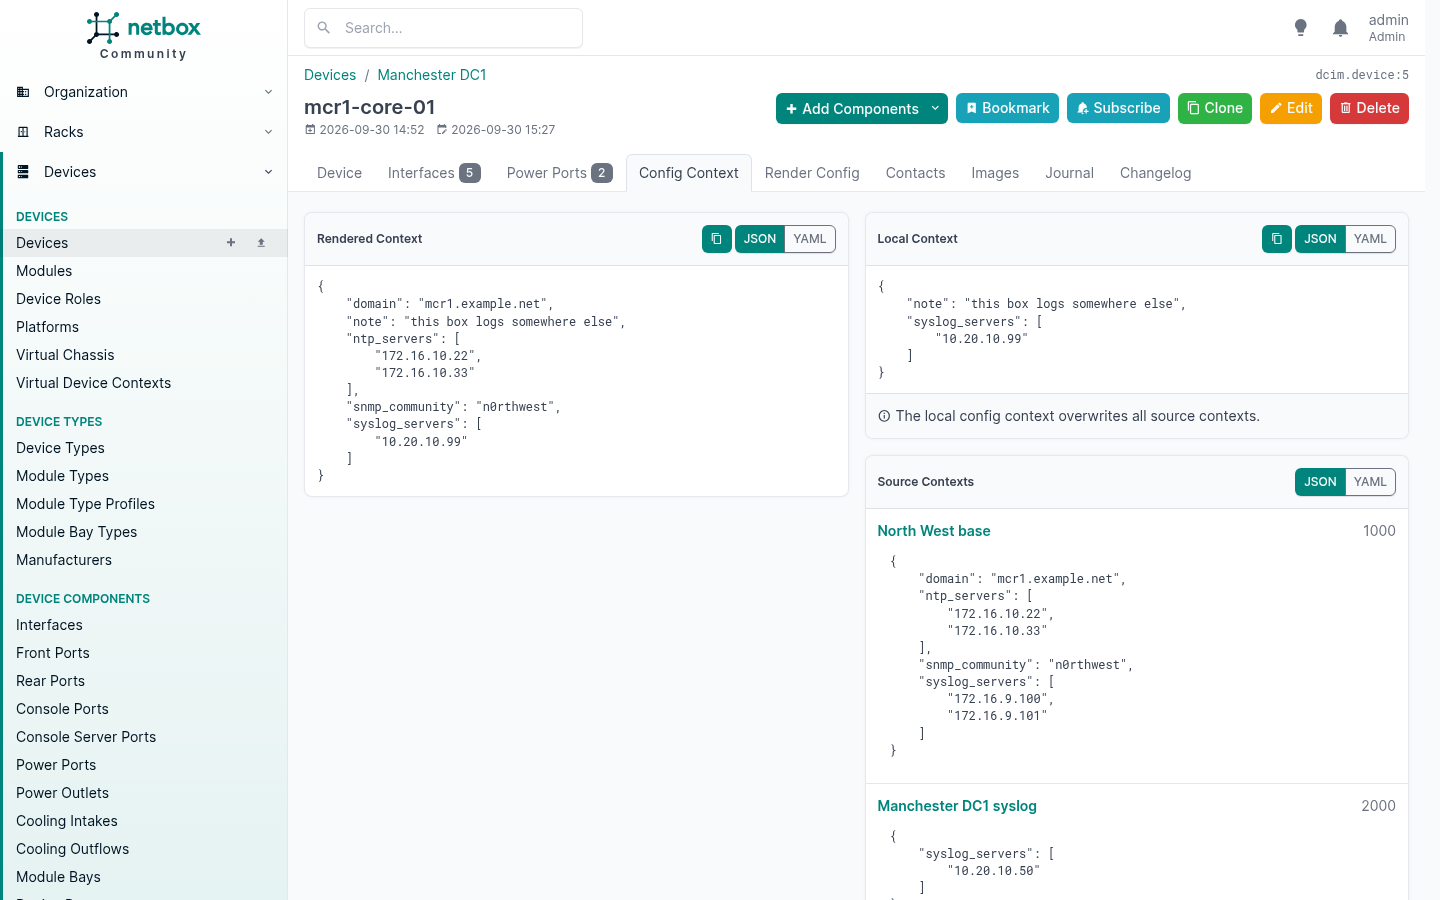Toggle color mode lightbulb icon
The height and width of the screenshot is (900, 1440).
(1300, 28)
